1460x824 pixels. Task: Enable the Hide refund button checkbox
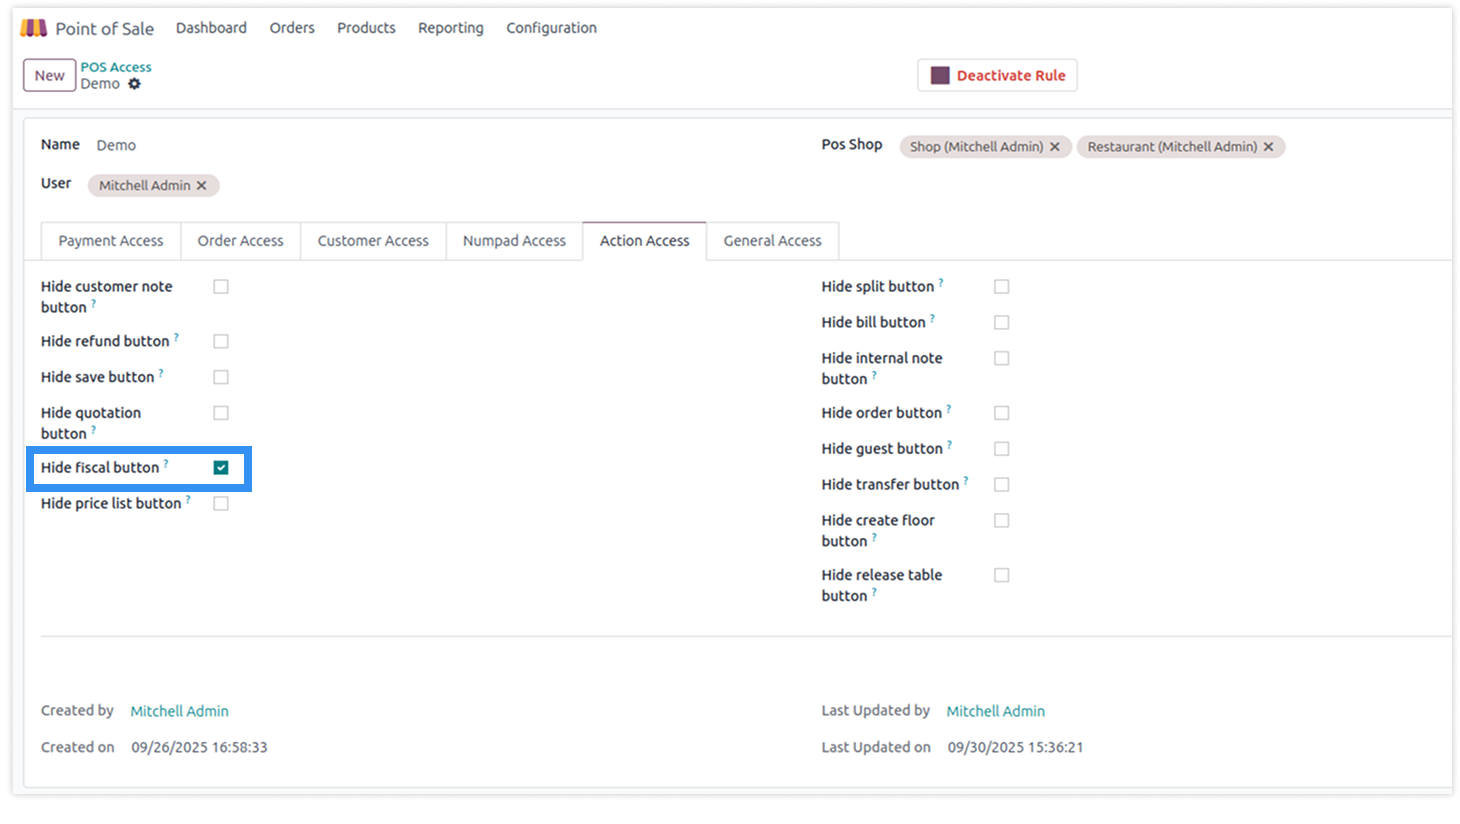point(221,342)
